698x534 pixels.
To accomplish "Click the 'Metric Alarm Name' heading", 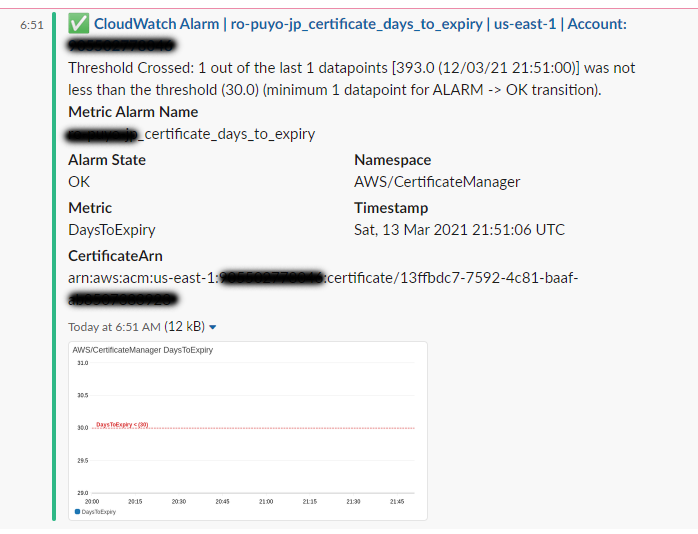I will [x=133, y=112].
